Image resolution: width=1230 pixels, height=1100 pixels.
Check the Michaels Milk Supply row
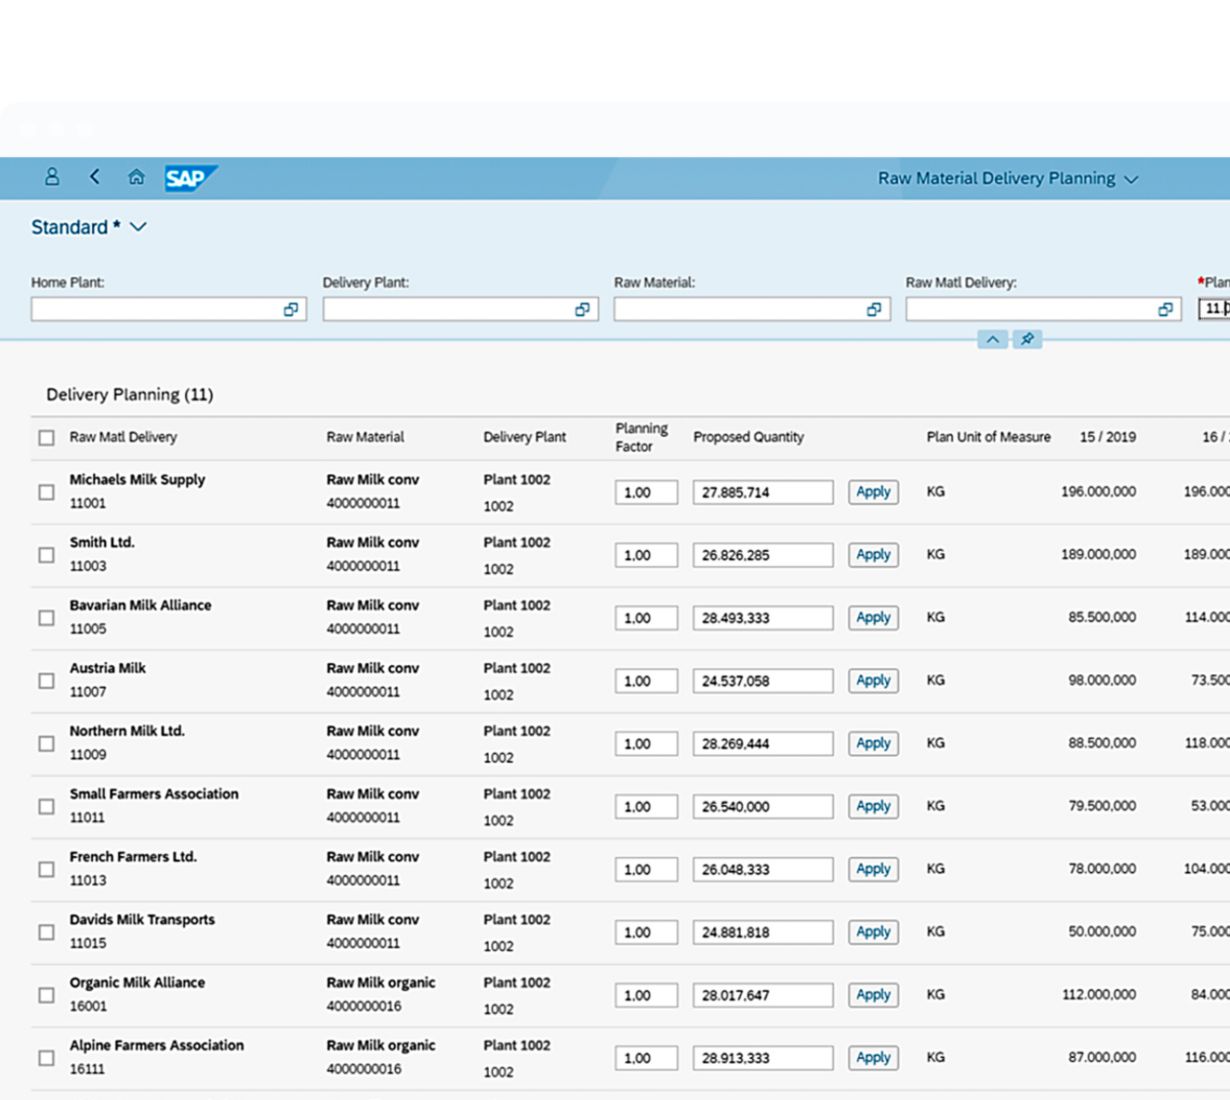[46, 492]
